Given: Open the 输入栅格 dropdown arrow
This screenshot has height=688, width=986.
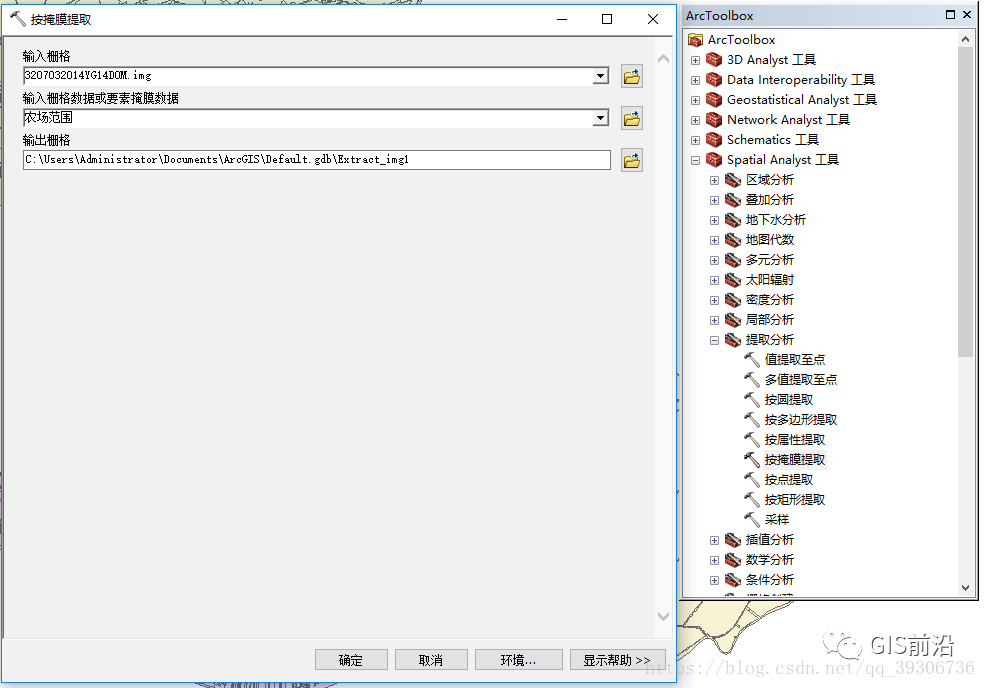Looking at the screenshot, I should [x=601, y=76].
